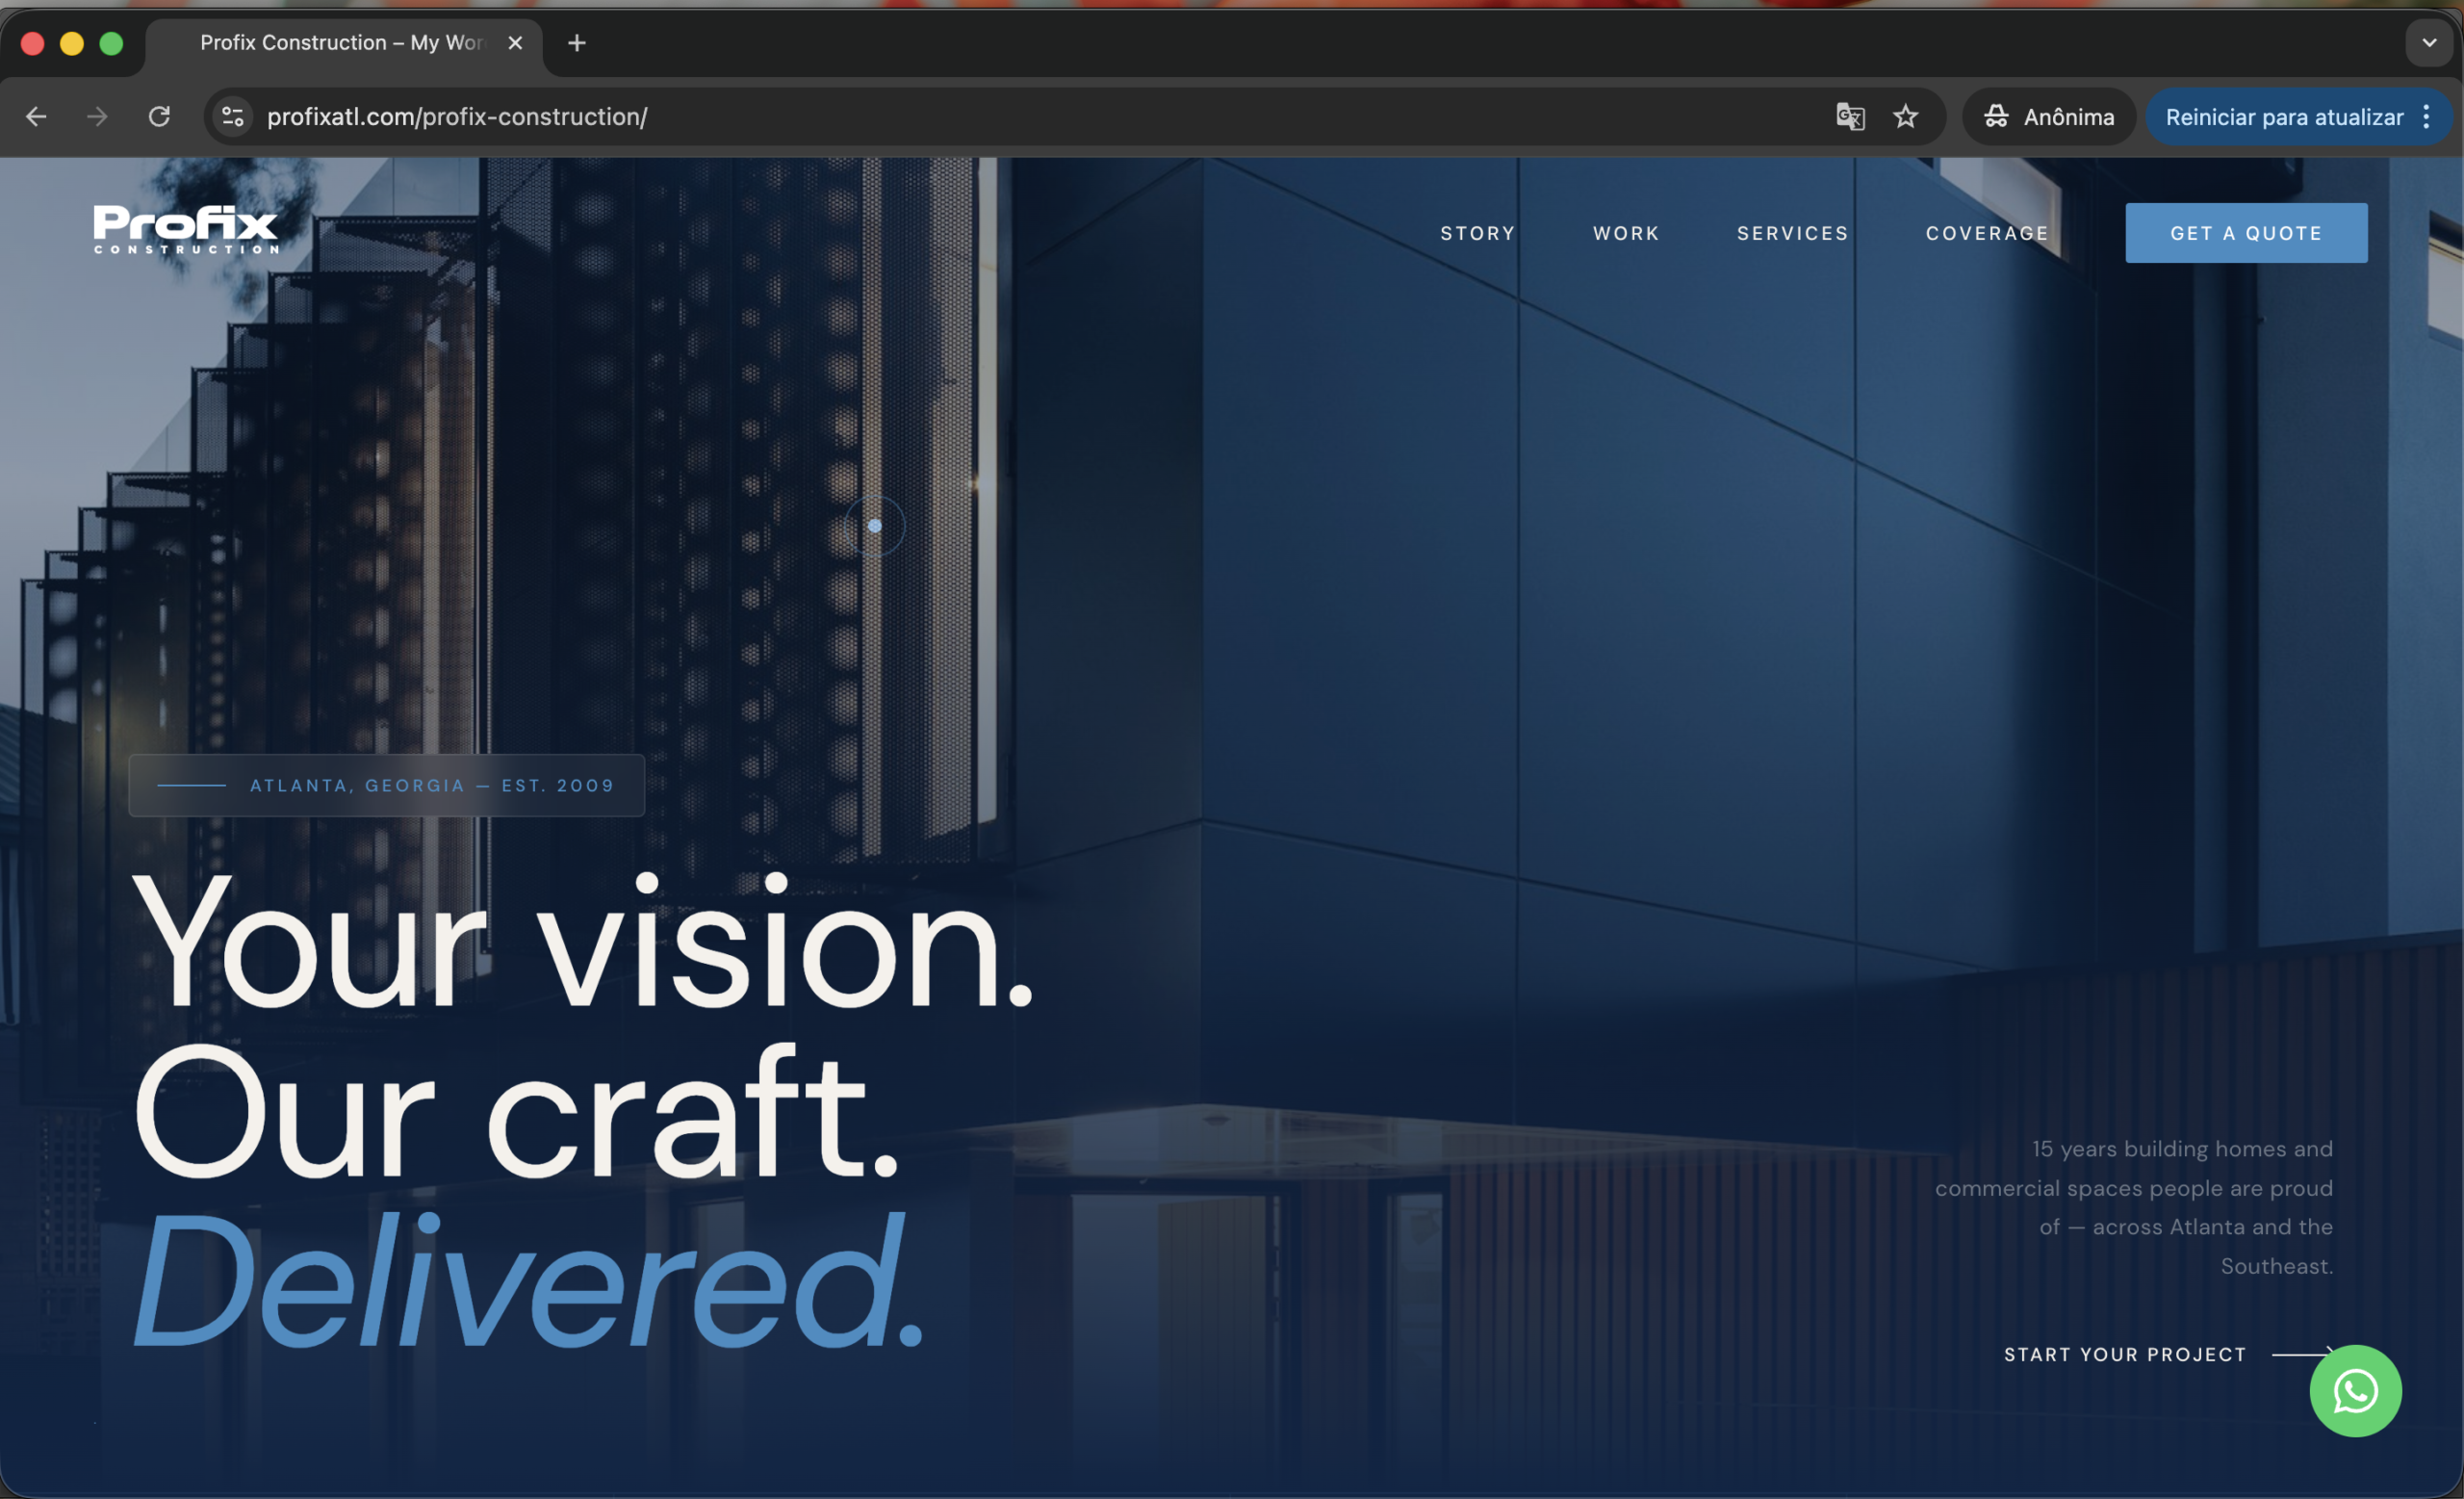Screen dimensions: 2464x1499
Task: Select the Profix Construction browser tab
Action: 344,43
